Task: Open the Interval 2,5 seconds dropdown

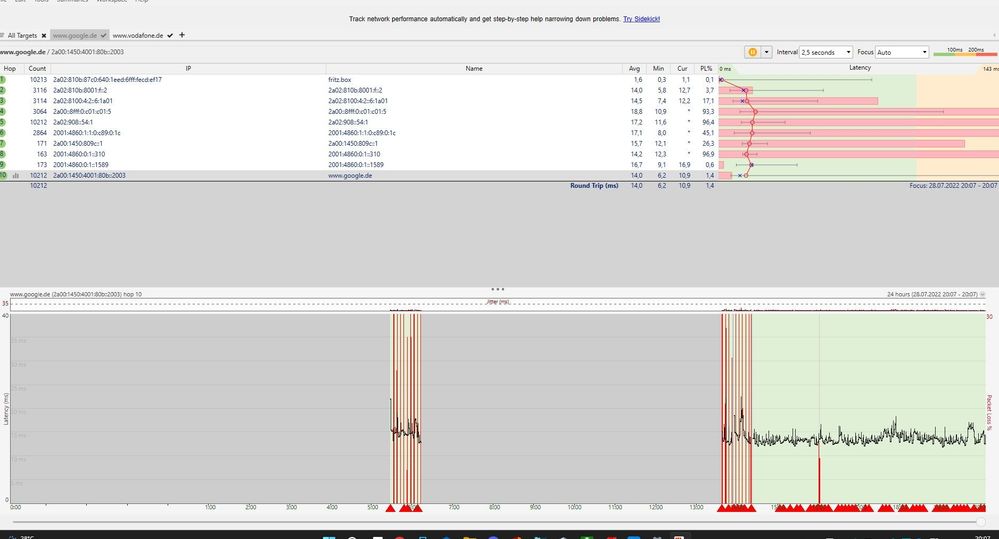Action: tap(826, 52)
